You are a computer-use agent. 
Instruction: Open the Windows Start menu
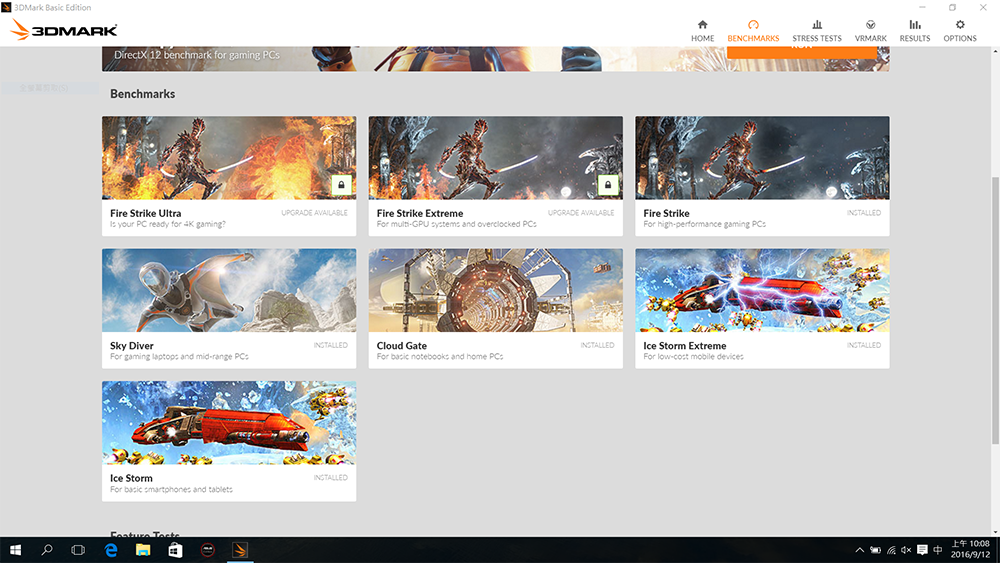pos(16,550)
